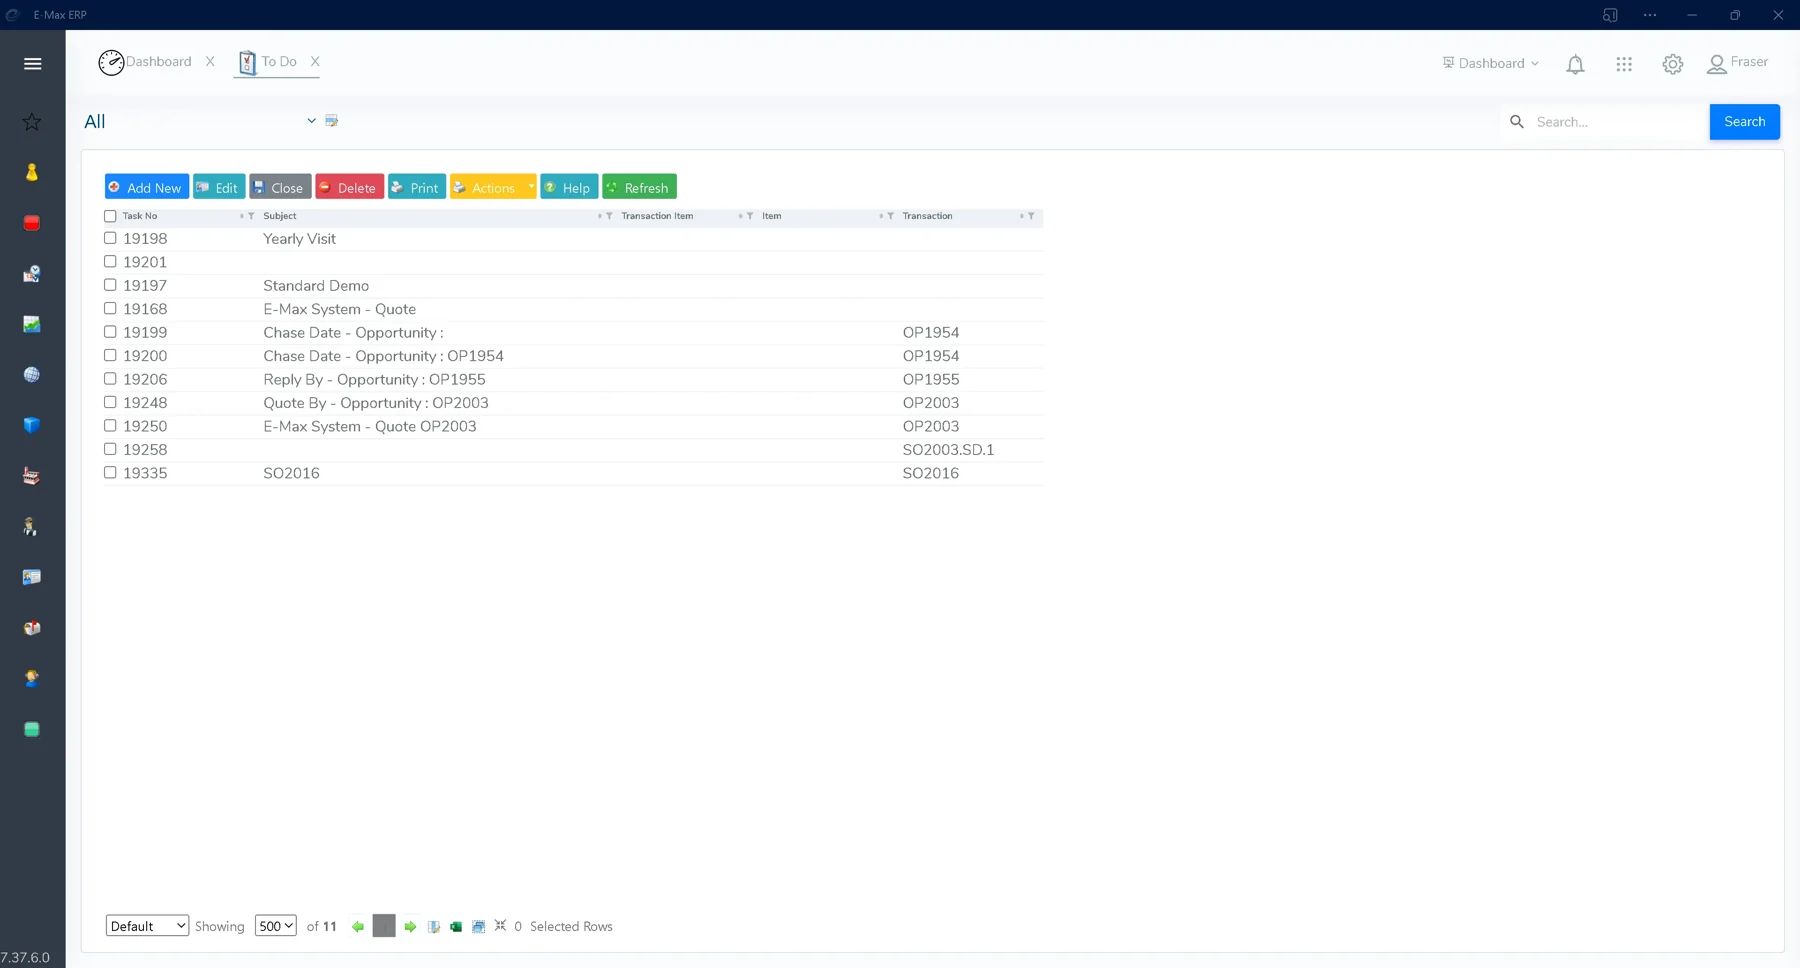Open the yellow pawn sidebar module
This screenshot has width=1800, height=968.
point(32,172)
